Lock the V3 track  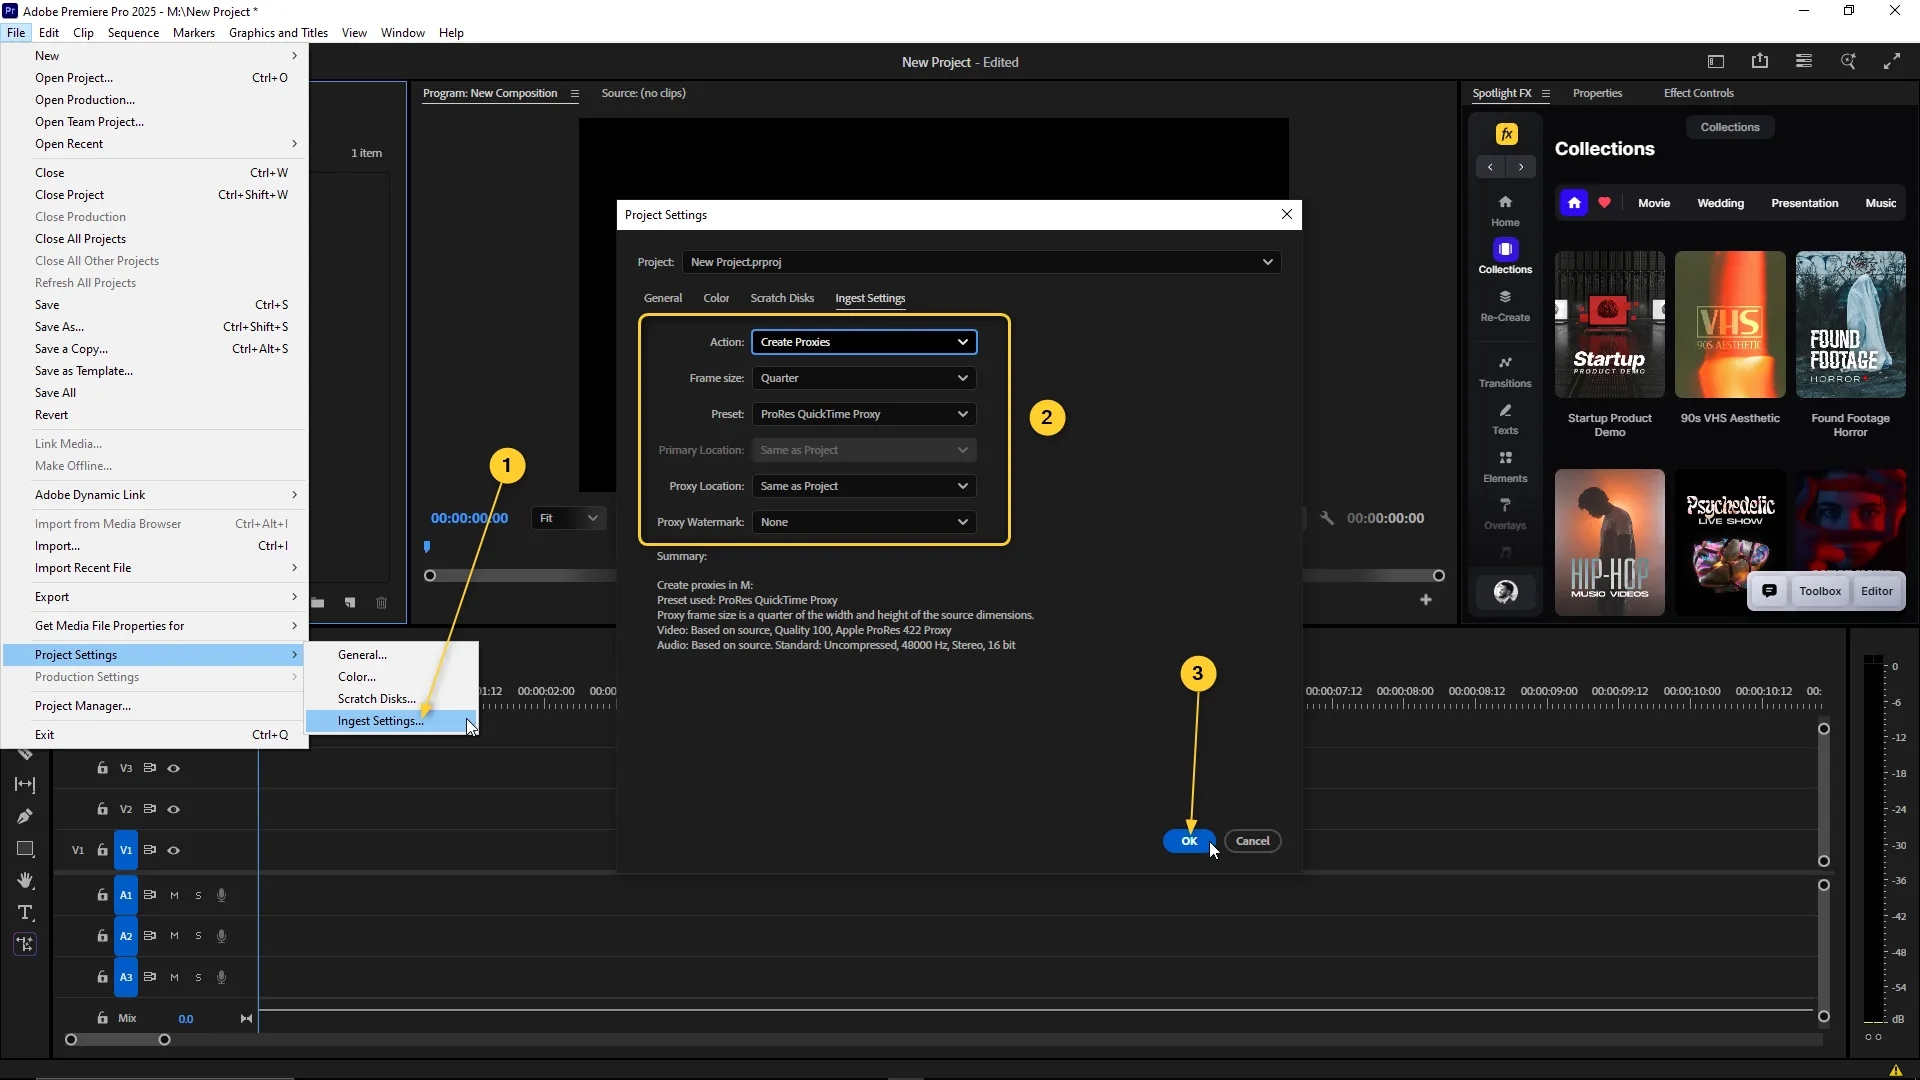[x=102, y=768]
